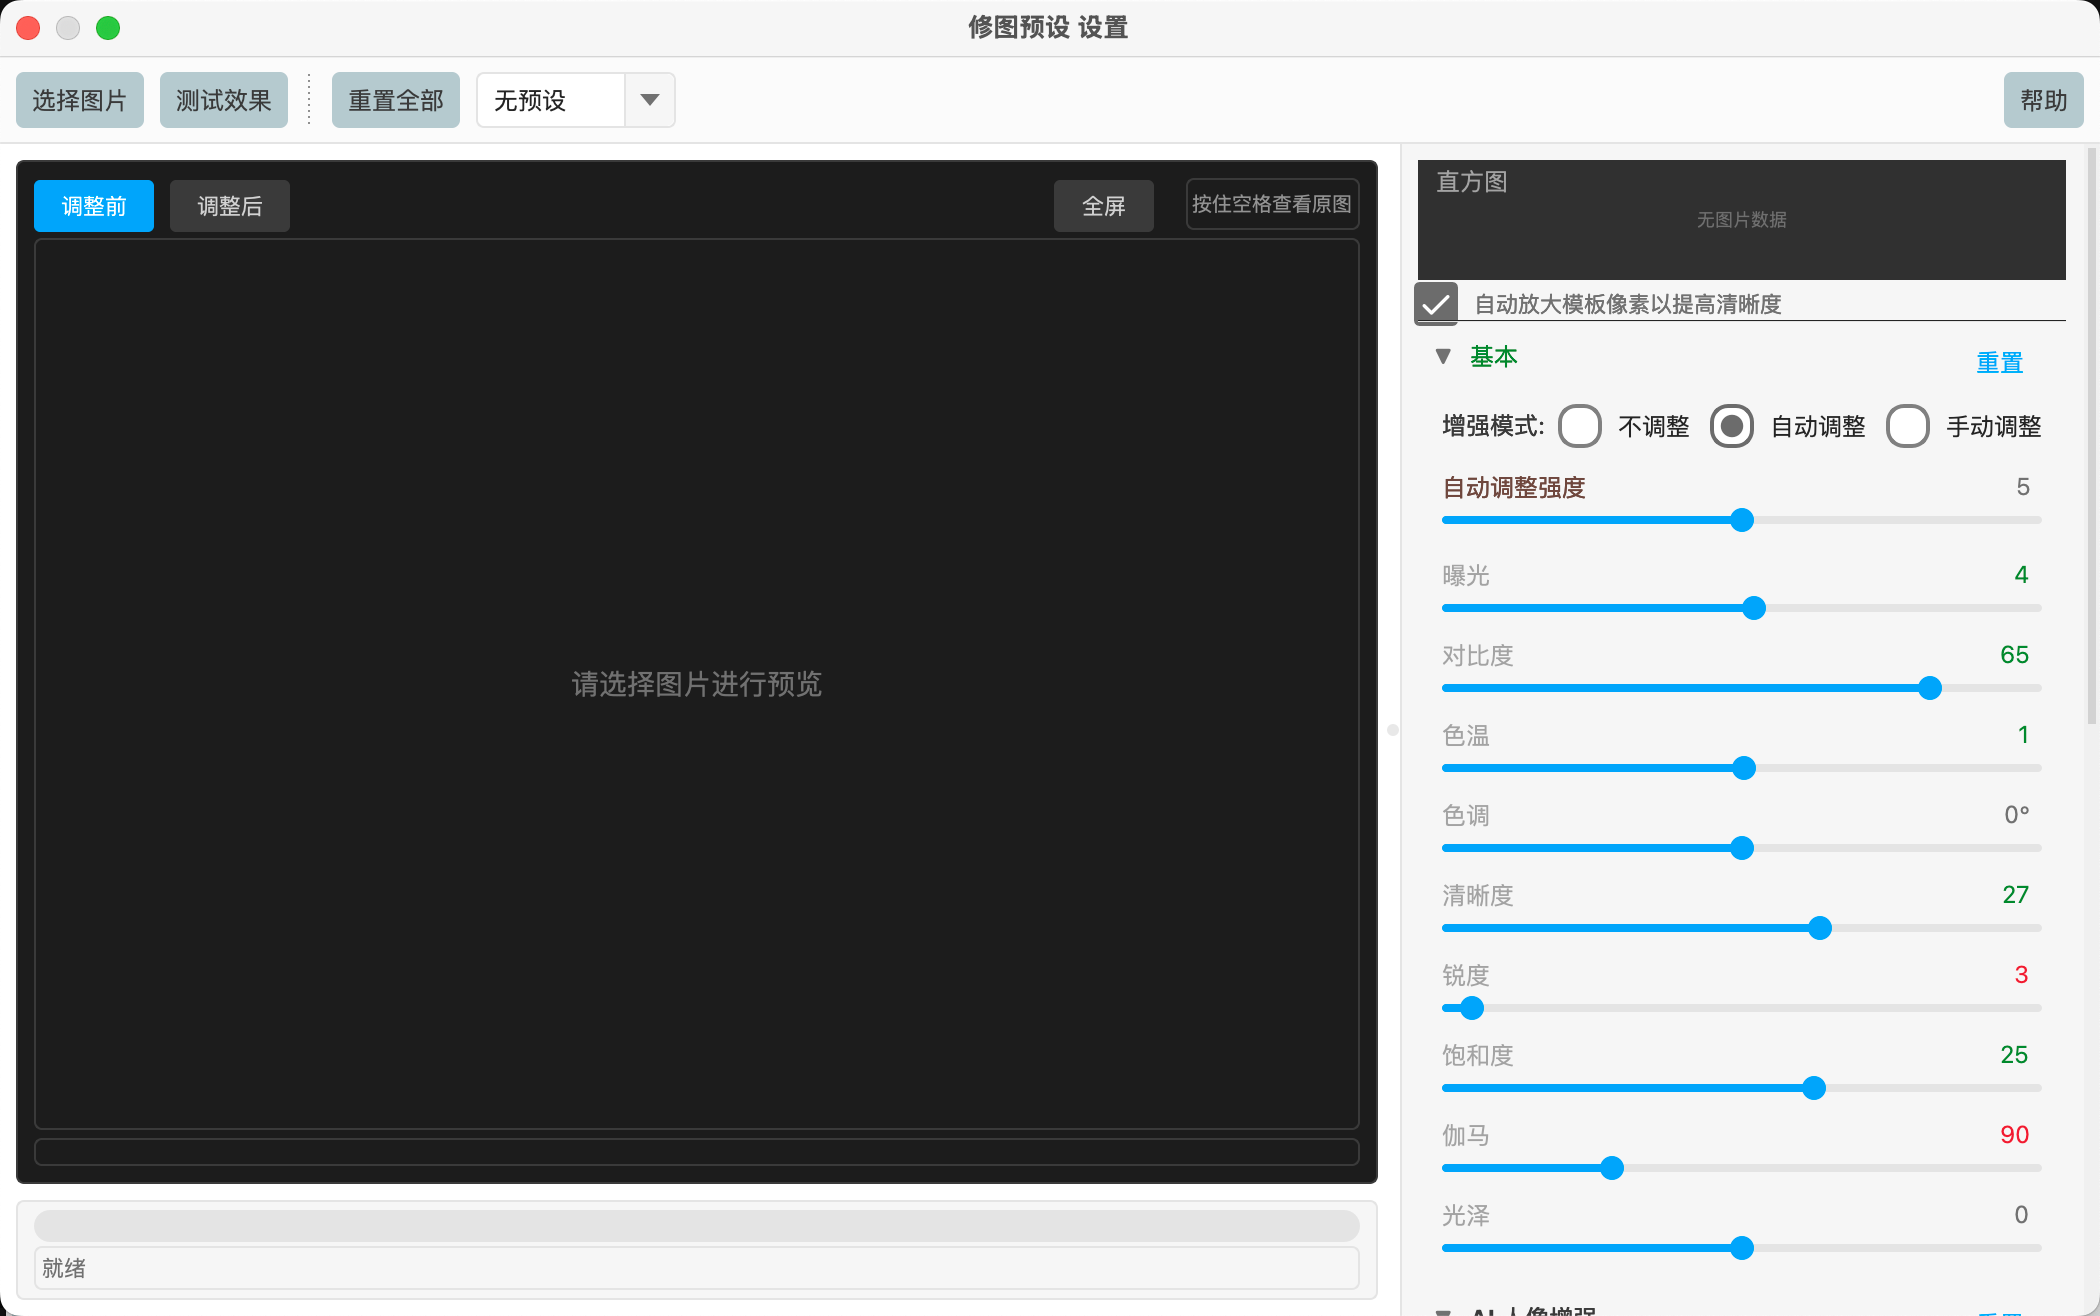Screen dimensions: 2100x1316
Task: Click the 重置 link for basic settings
Action: pos(1998,362)
